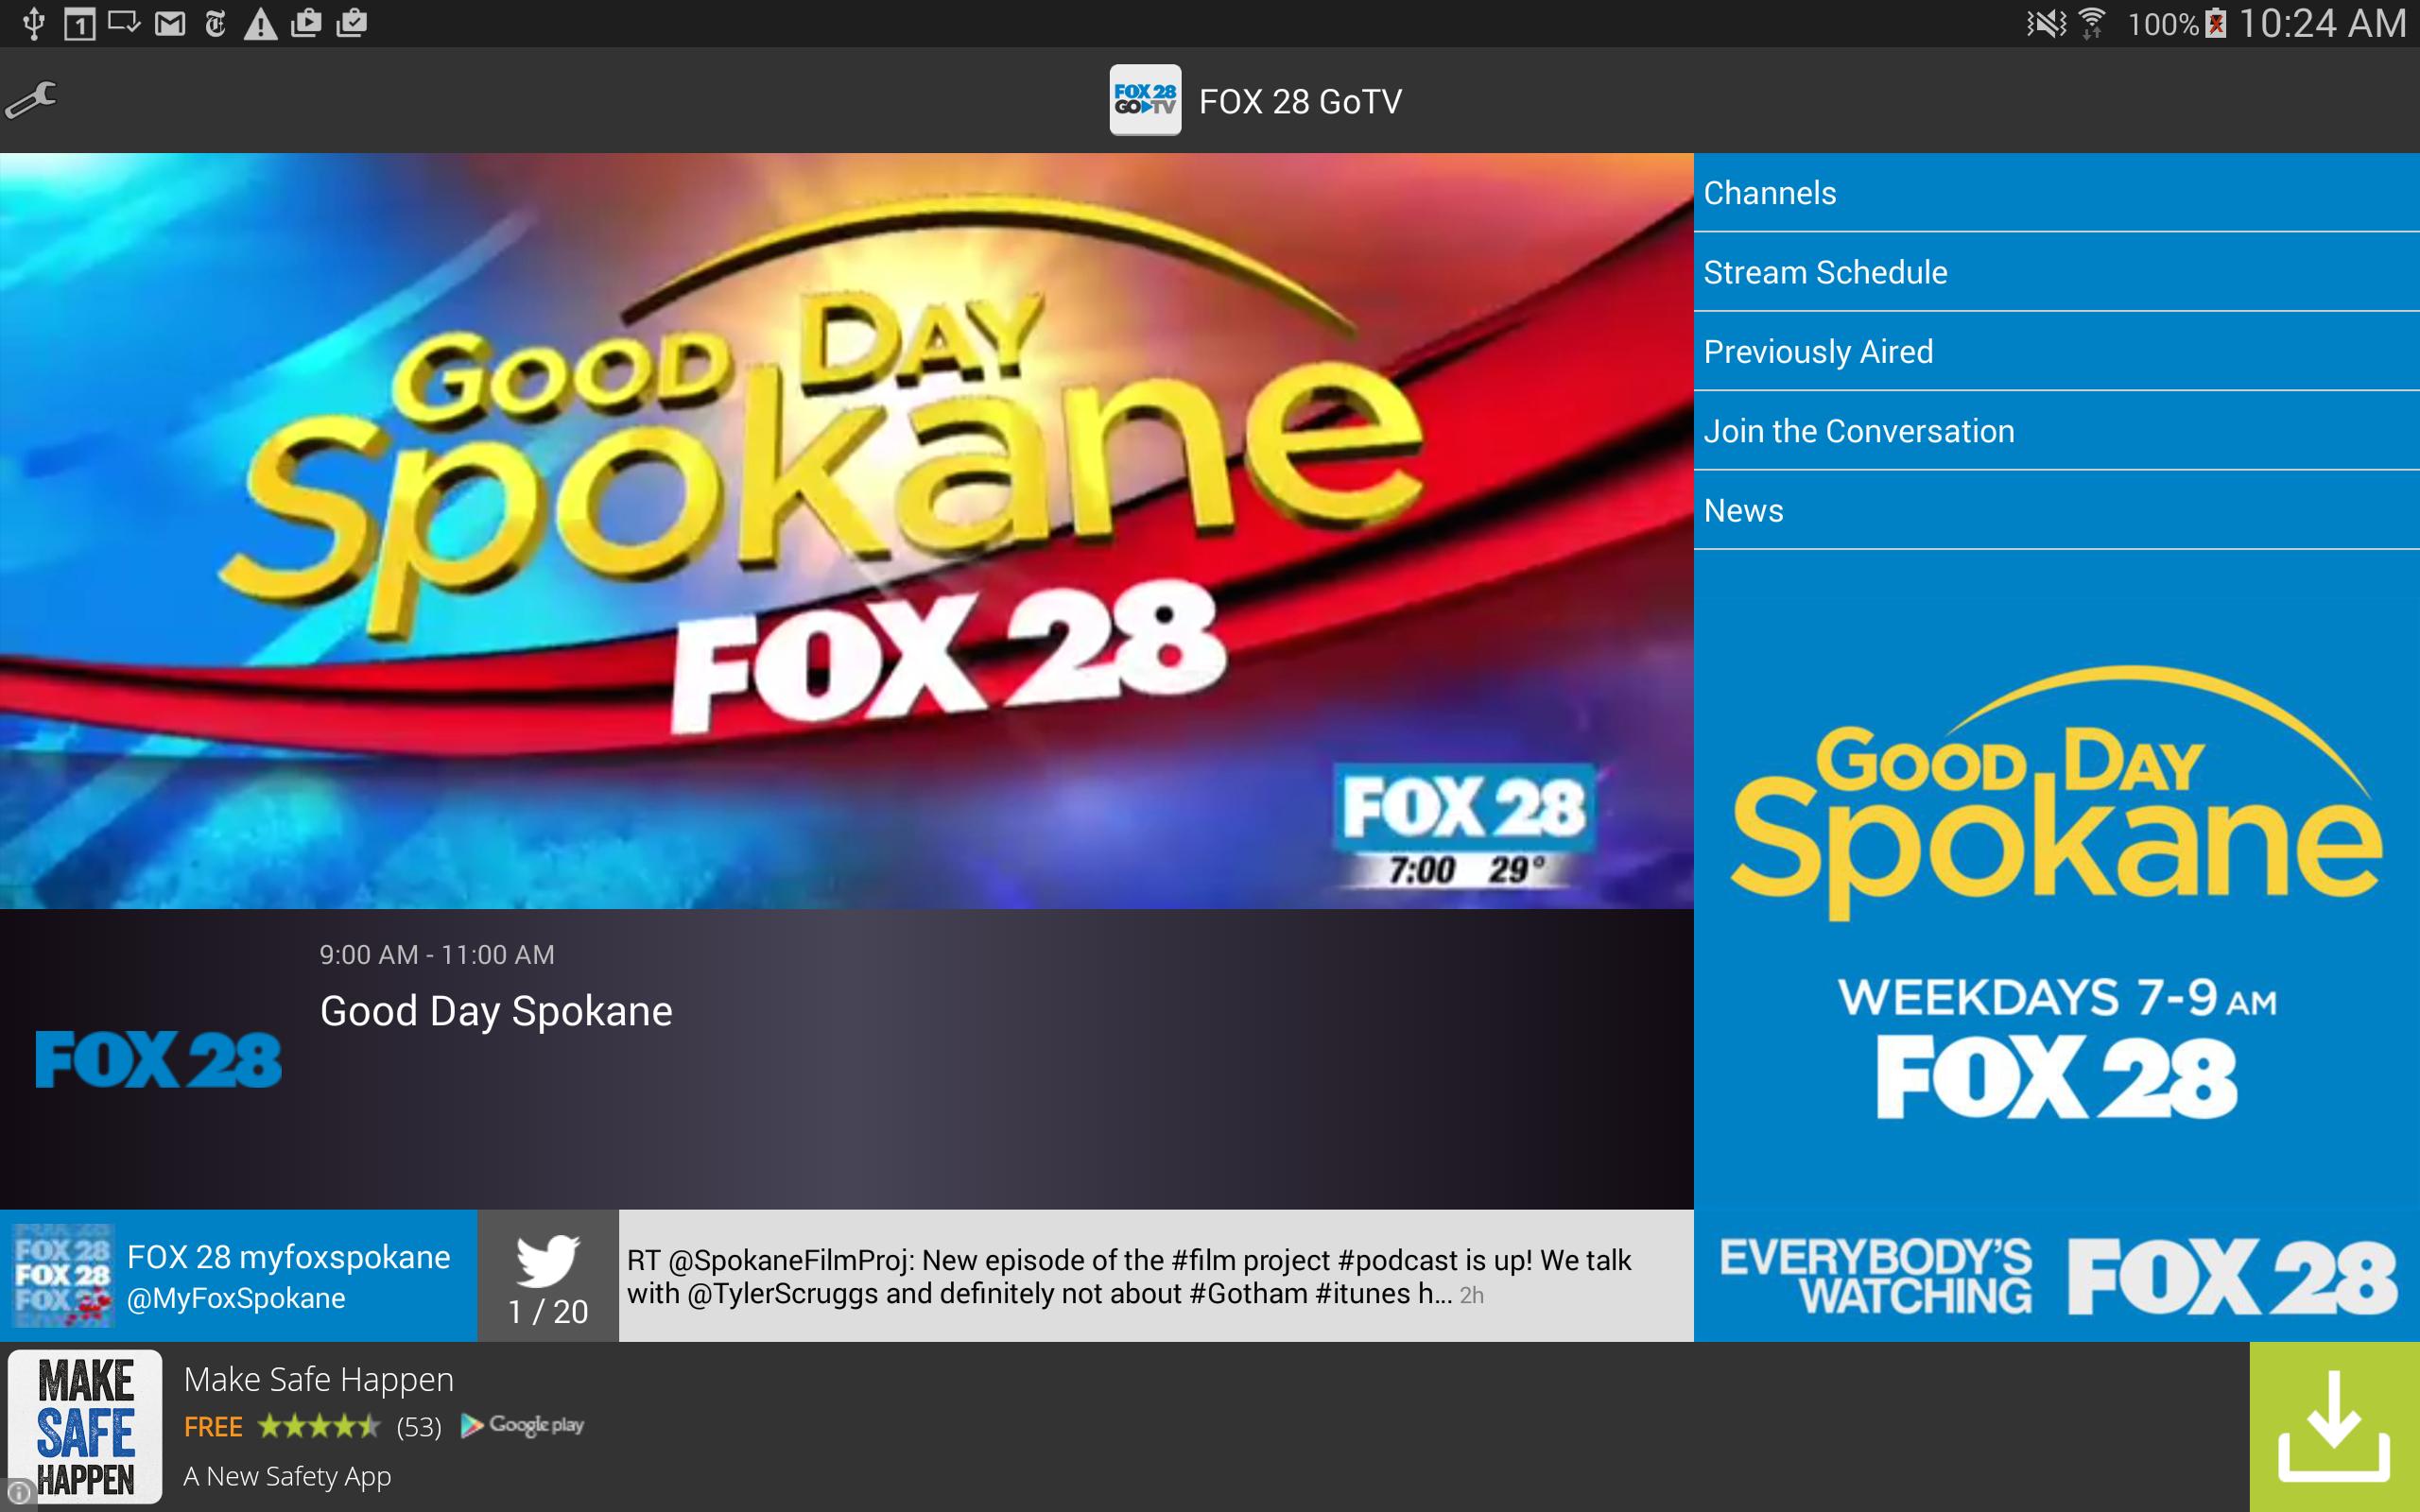Open the Stream Schedule menu item
The image size is (2420, 1512).
click(x=2056, y=272)
